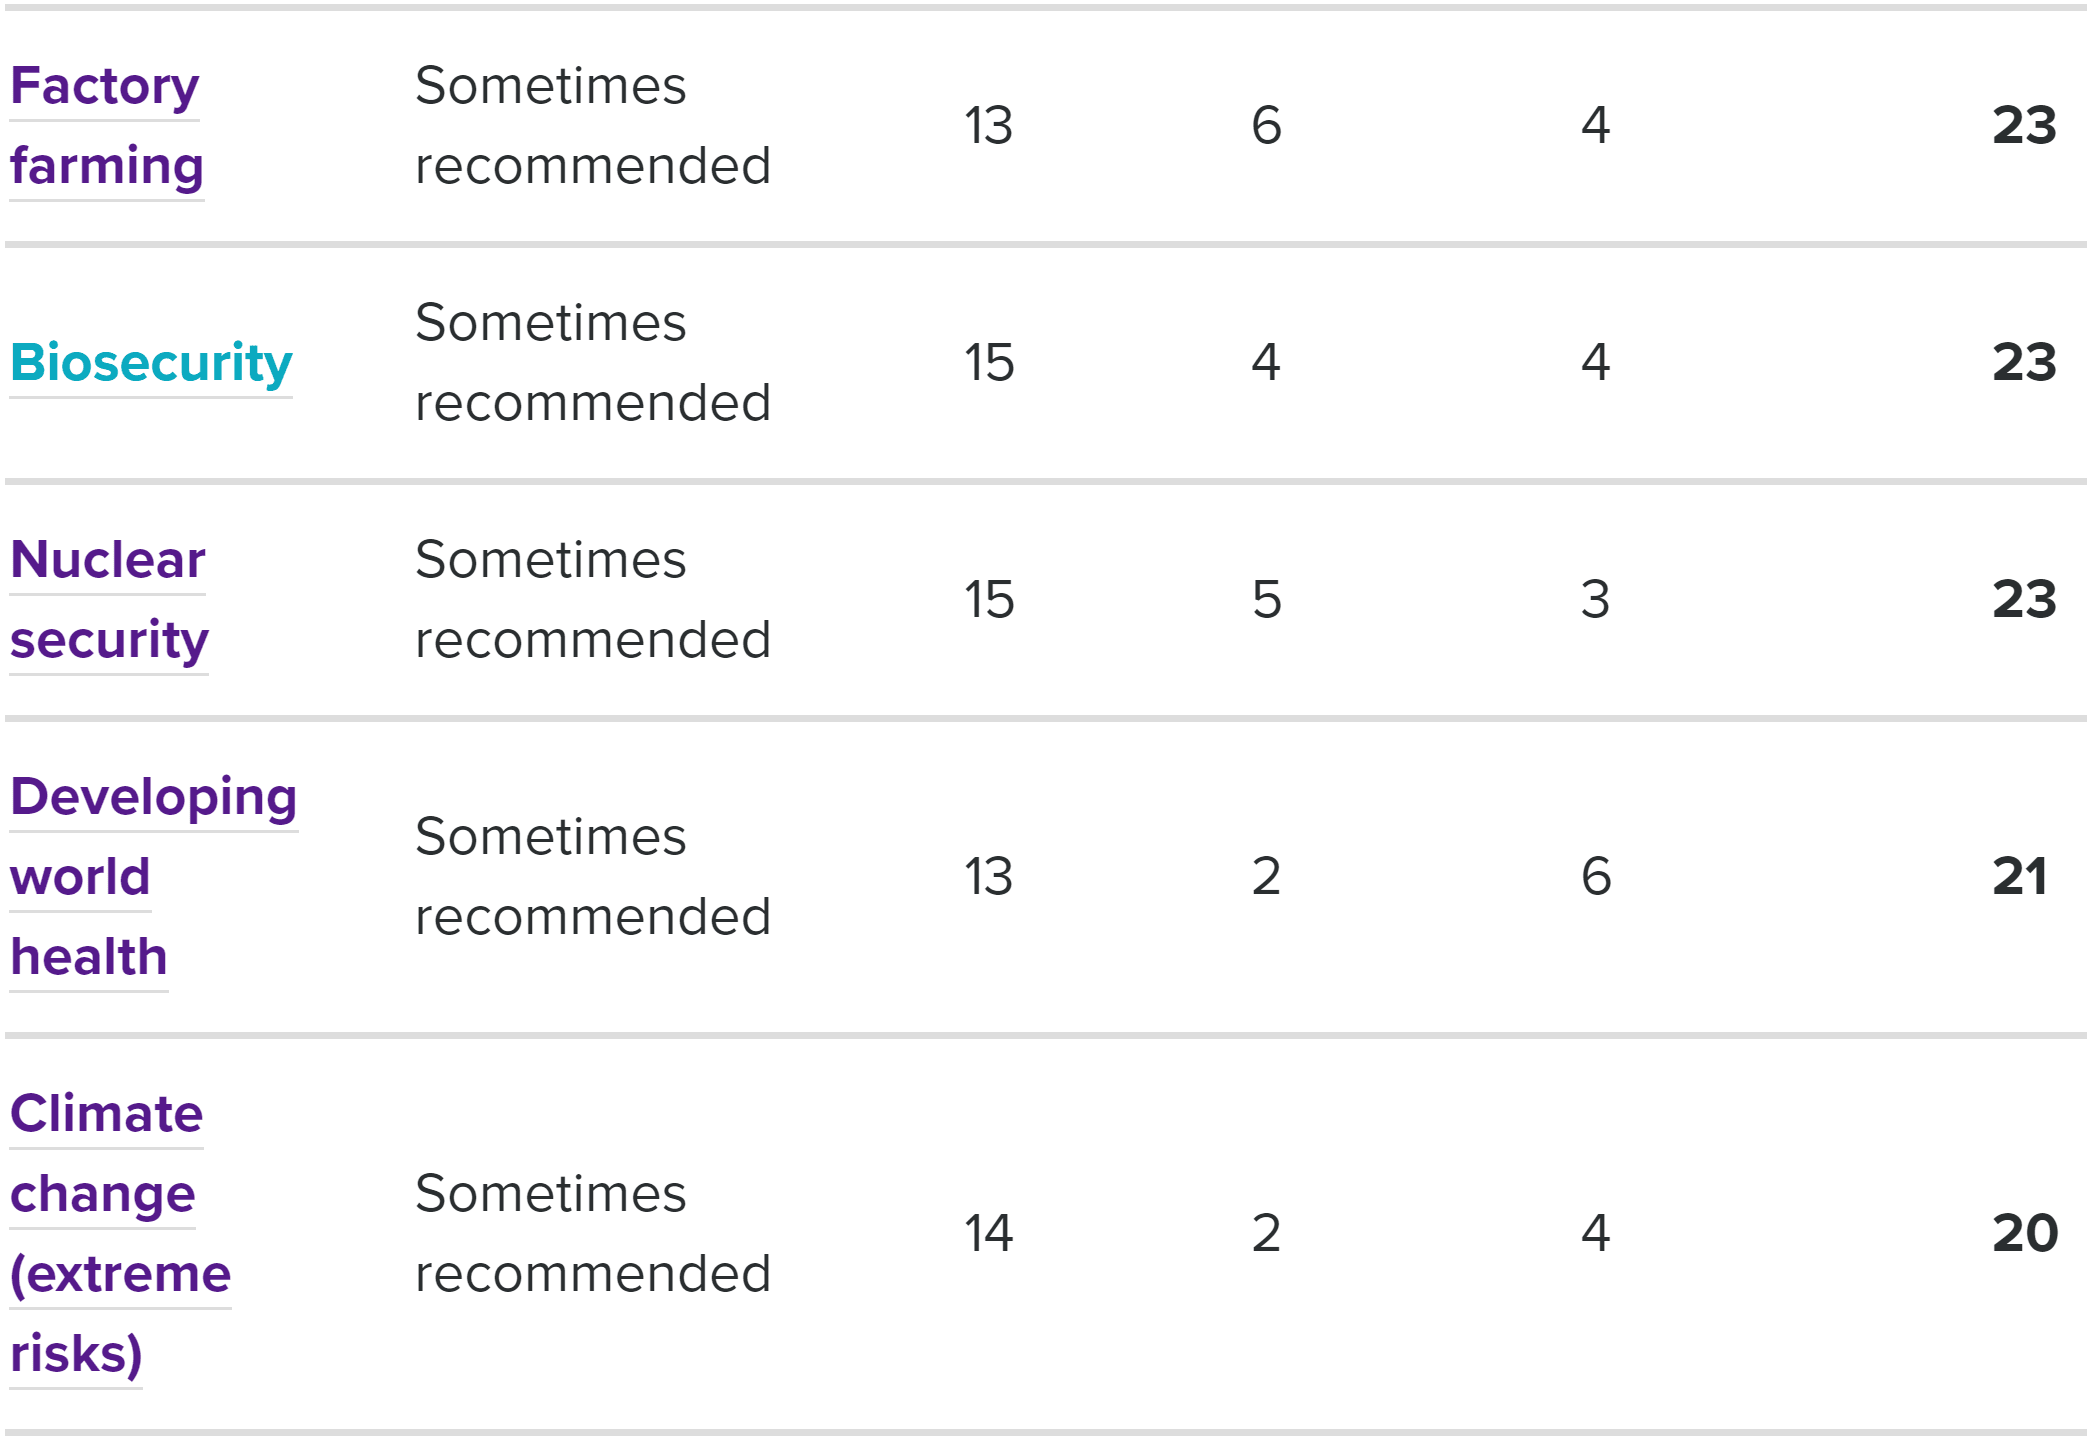The width and height of the screenshot is (2094, 1441).
Task: Select the Climate change total score 20
Action: (2025, 1234)
